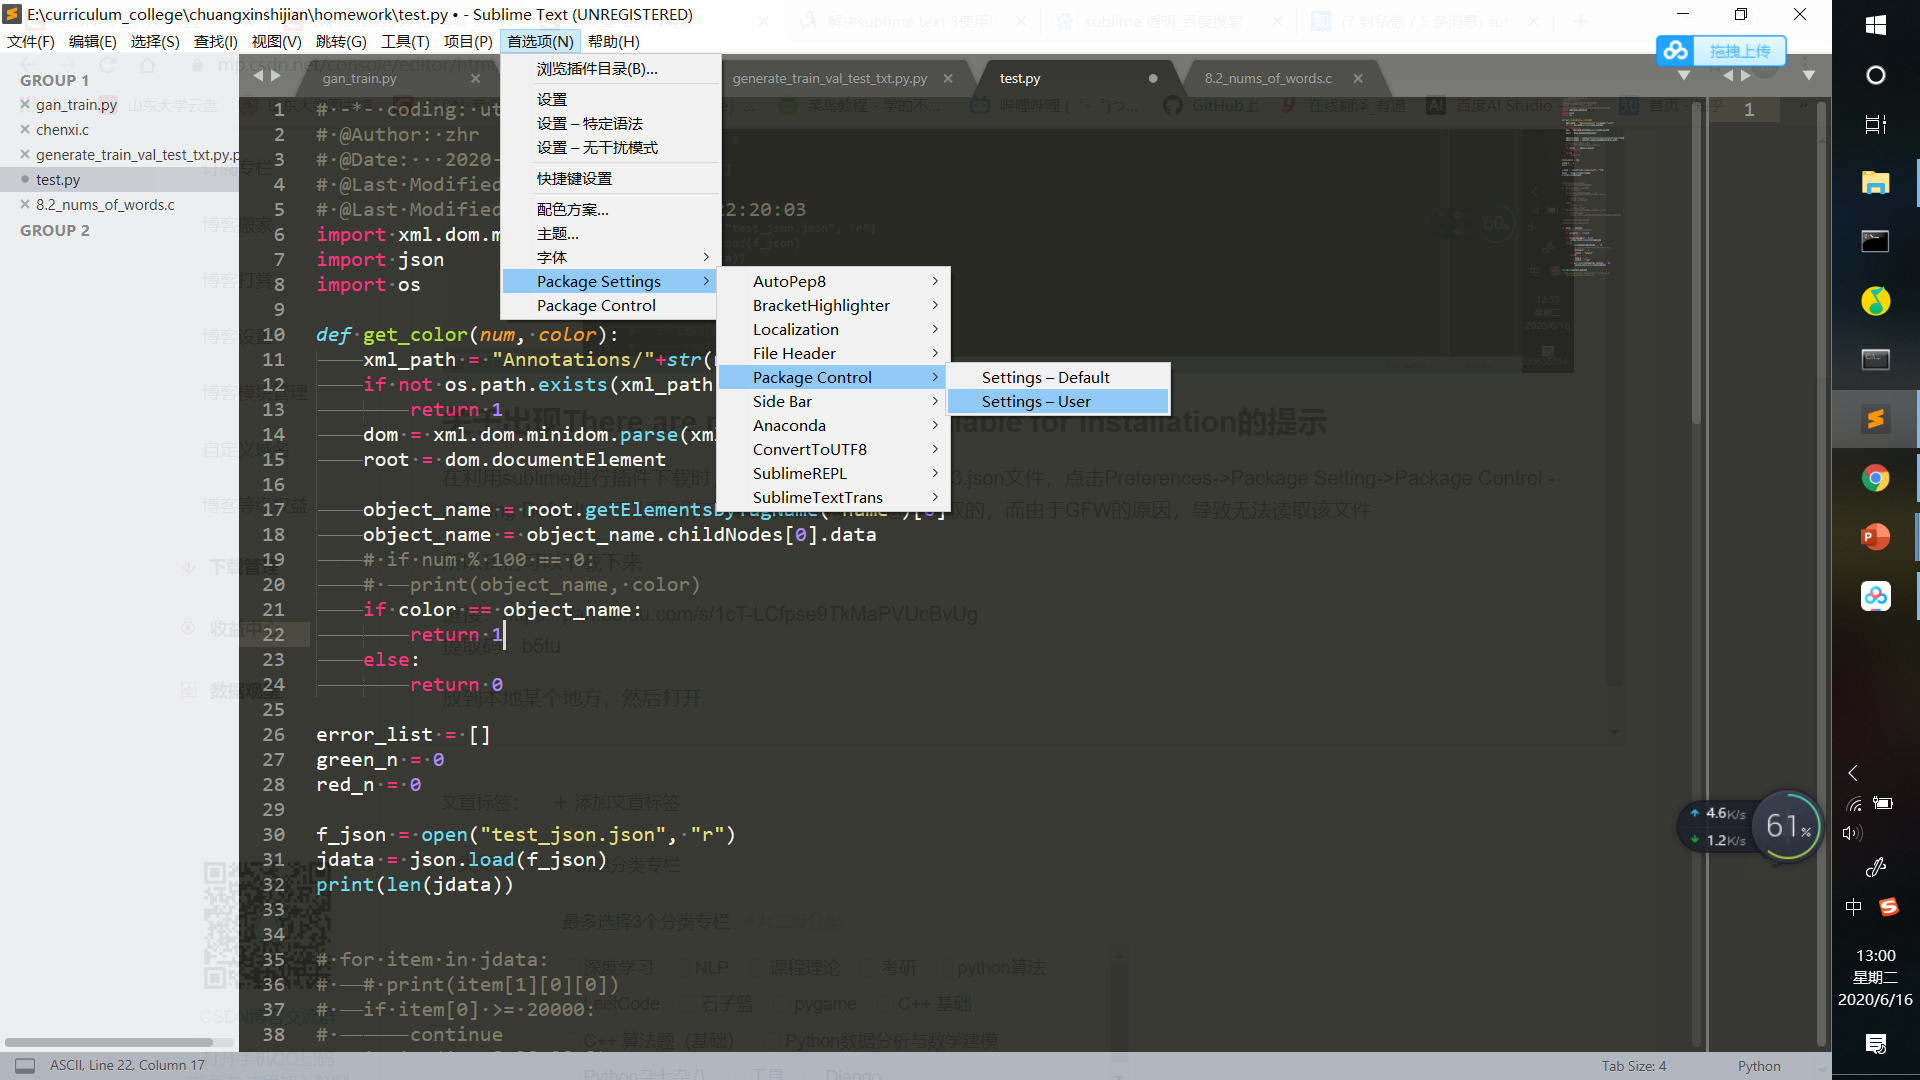Viewport: 1920px width, 1080px height.
Task: Open the 文件(F) menu
Action: [31, 41]
